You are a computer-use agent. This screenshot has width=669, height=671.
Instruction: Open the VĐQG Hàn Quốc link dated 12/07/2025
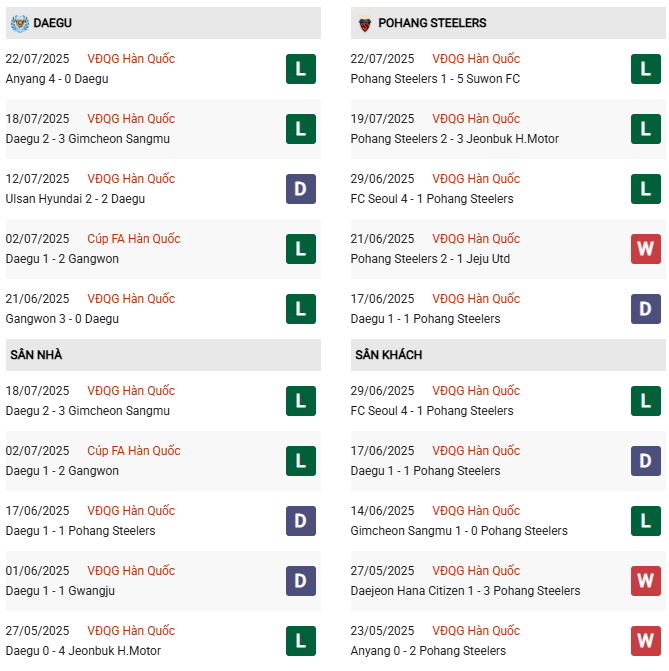pyautogui.click(x=131, y=179)
